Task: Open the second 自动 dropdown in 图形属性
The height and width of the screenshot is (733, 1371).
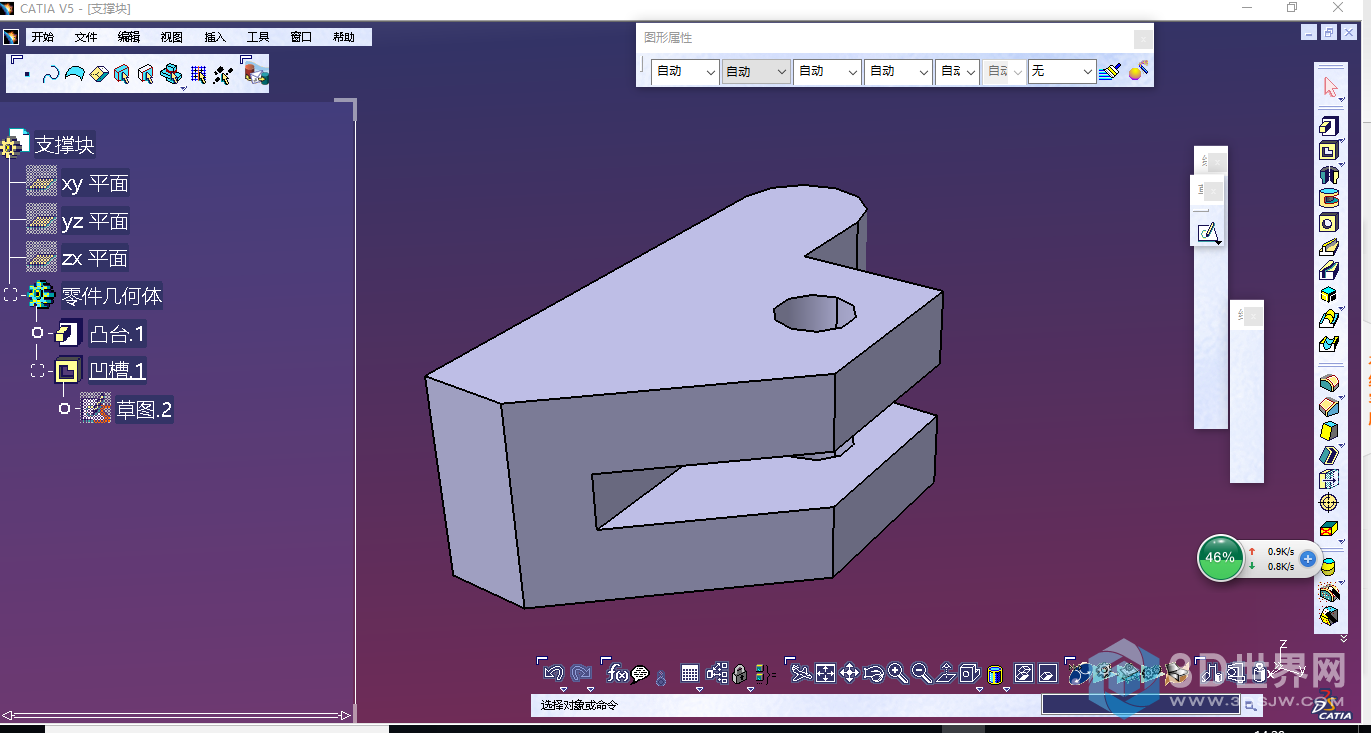Action: [755, 71]
